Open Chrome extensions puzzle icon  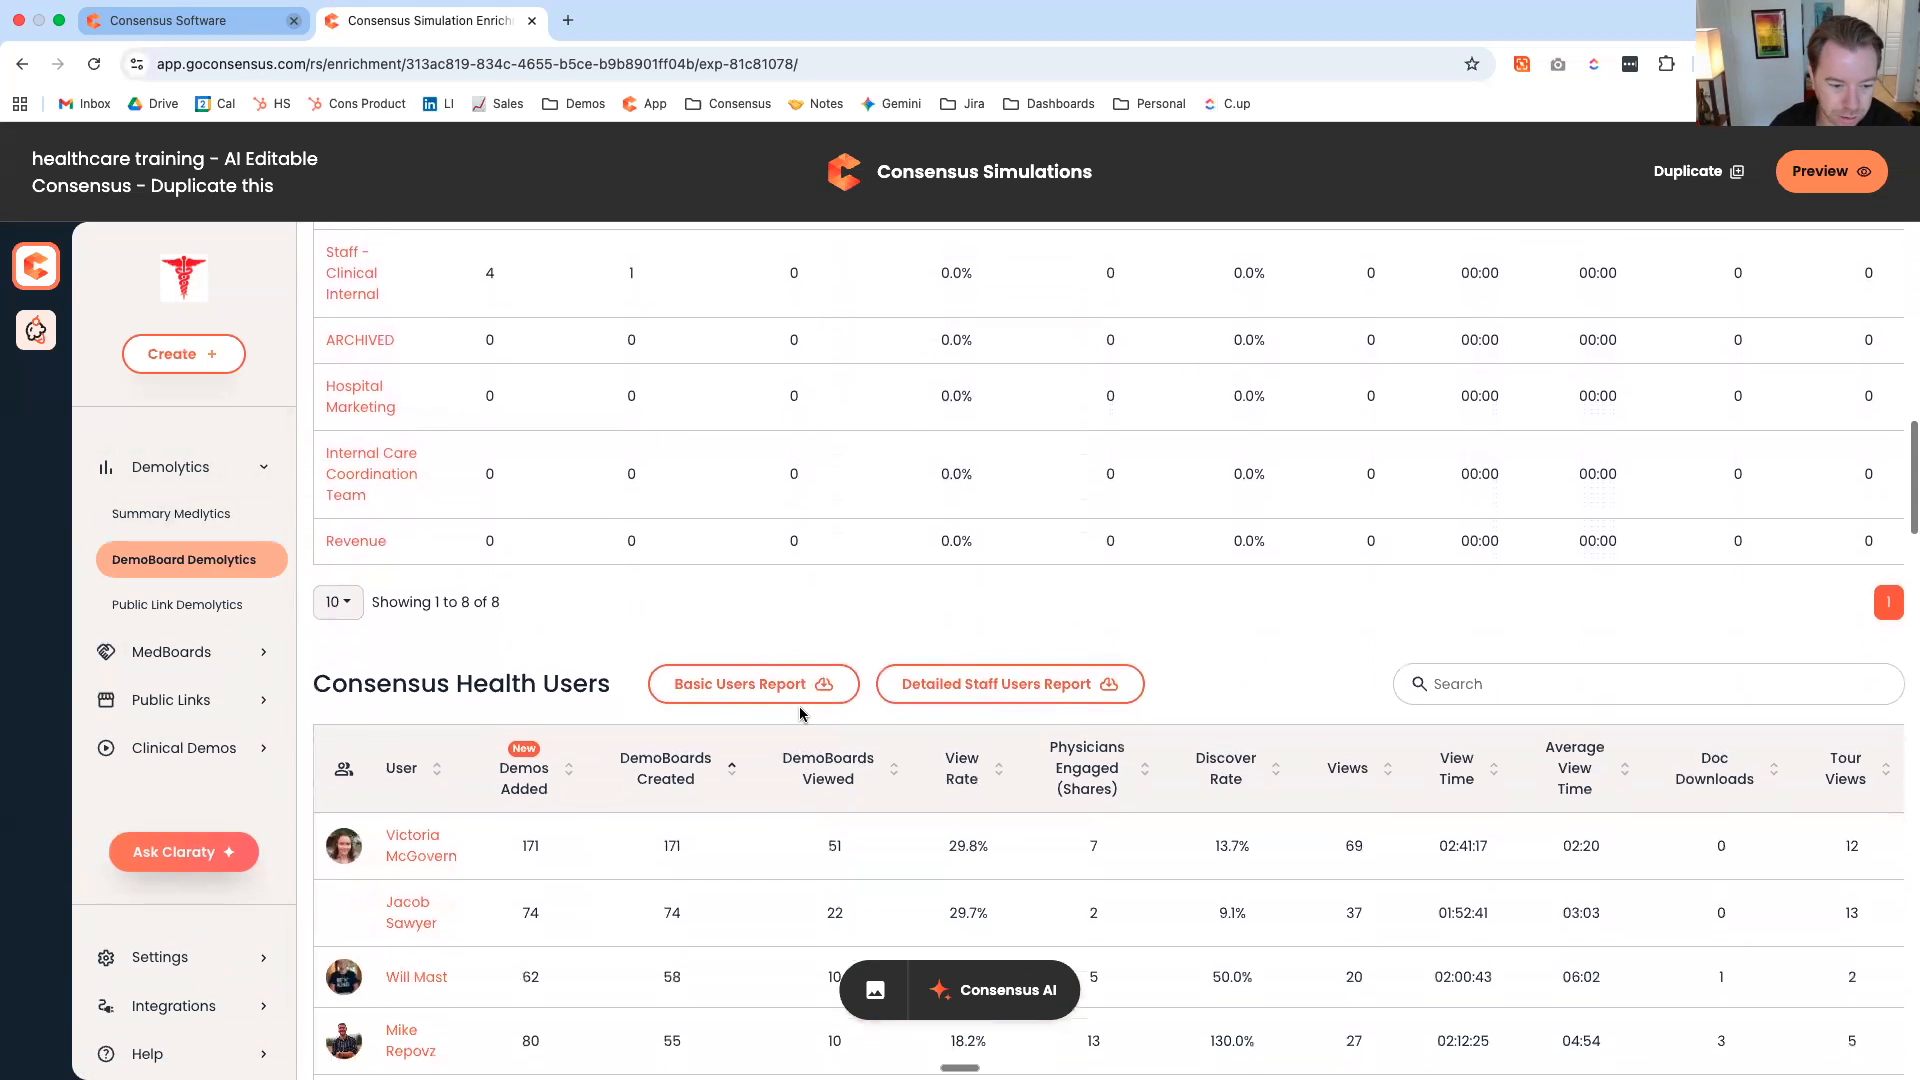pyautogui.click(x=1666, y=64)
